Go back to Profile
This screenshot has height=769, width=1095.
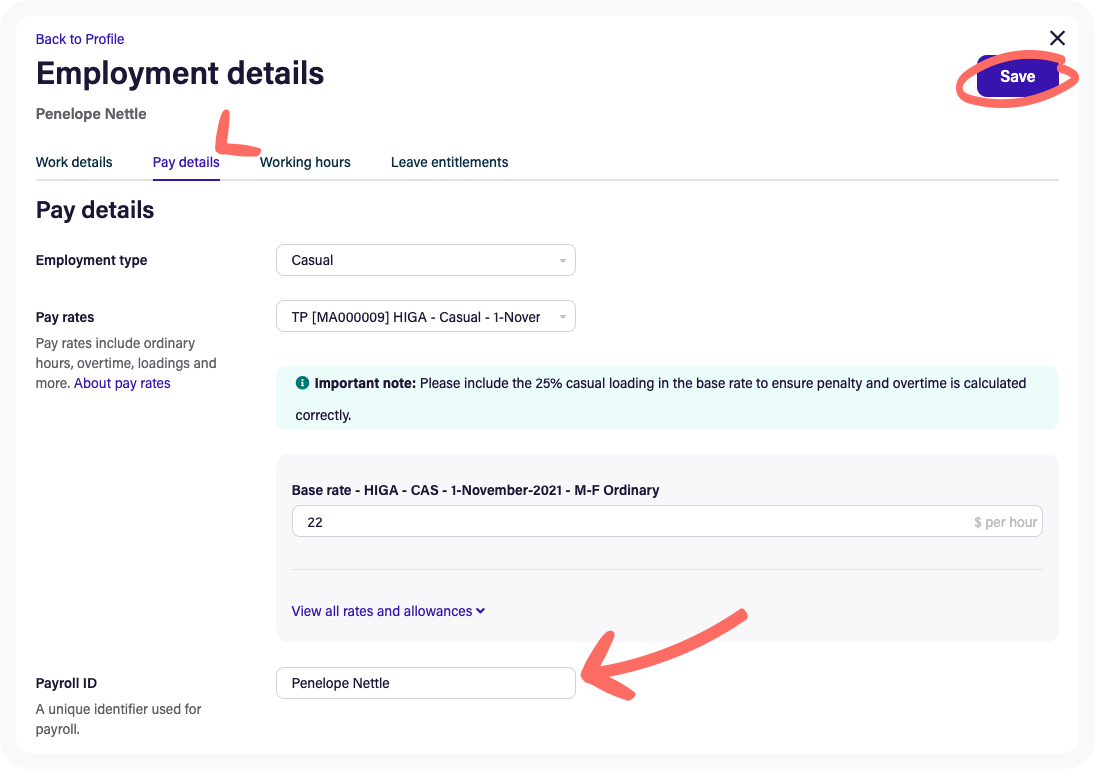(x=80, y=39)
